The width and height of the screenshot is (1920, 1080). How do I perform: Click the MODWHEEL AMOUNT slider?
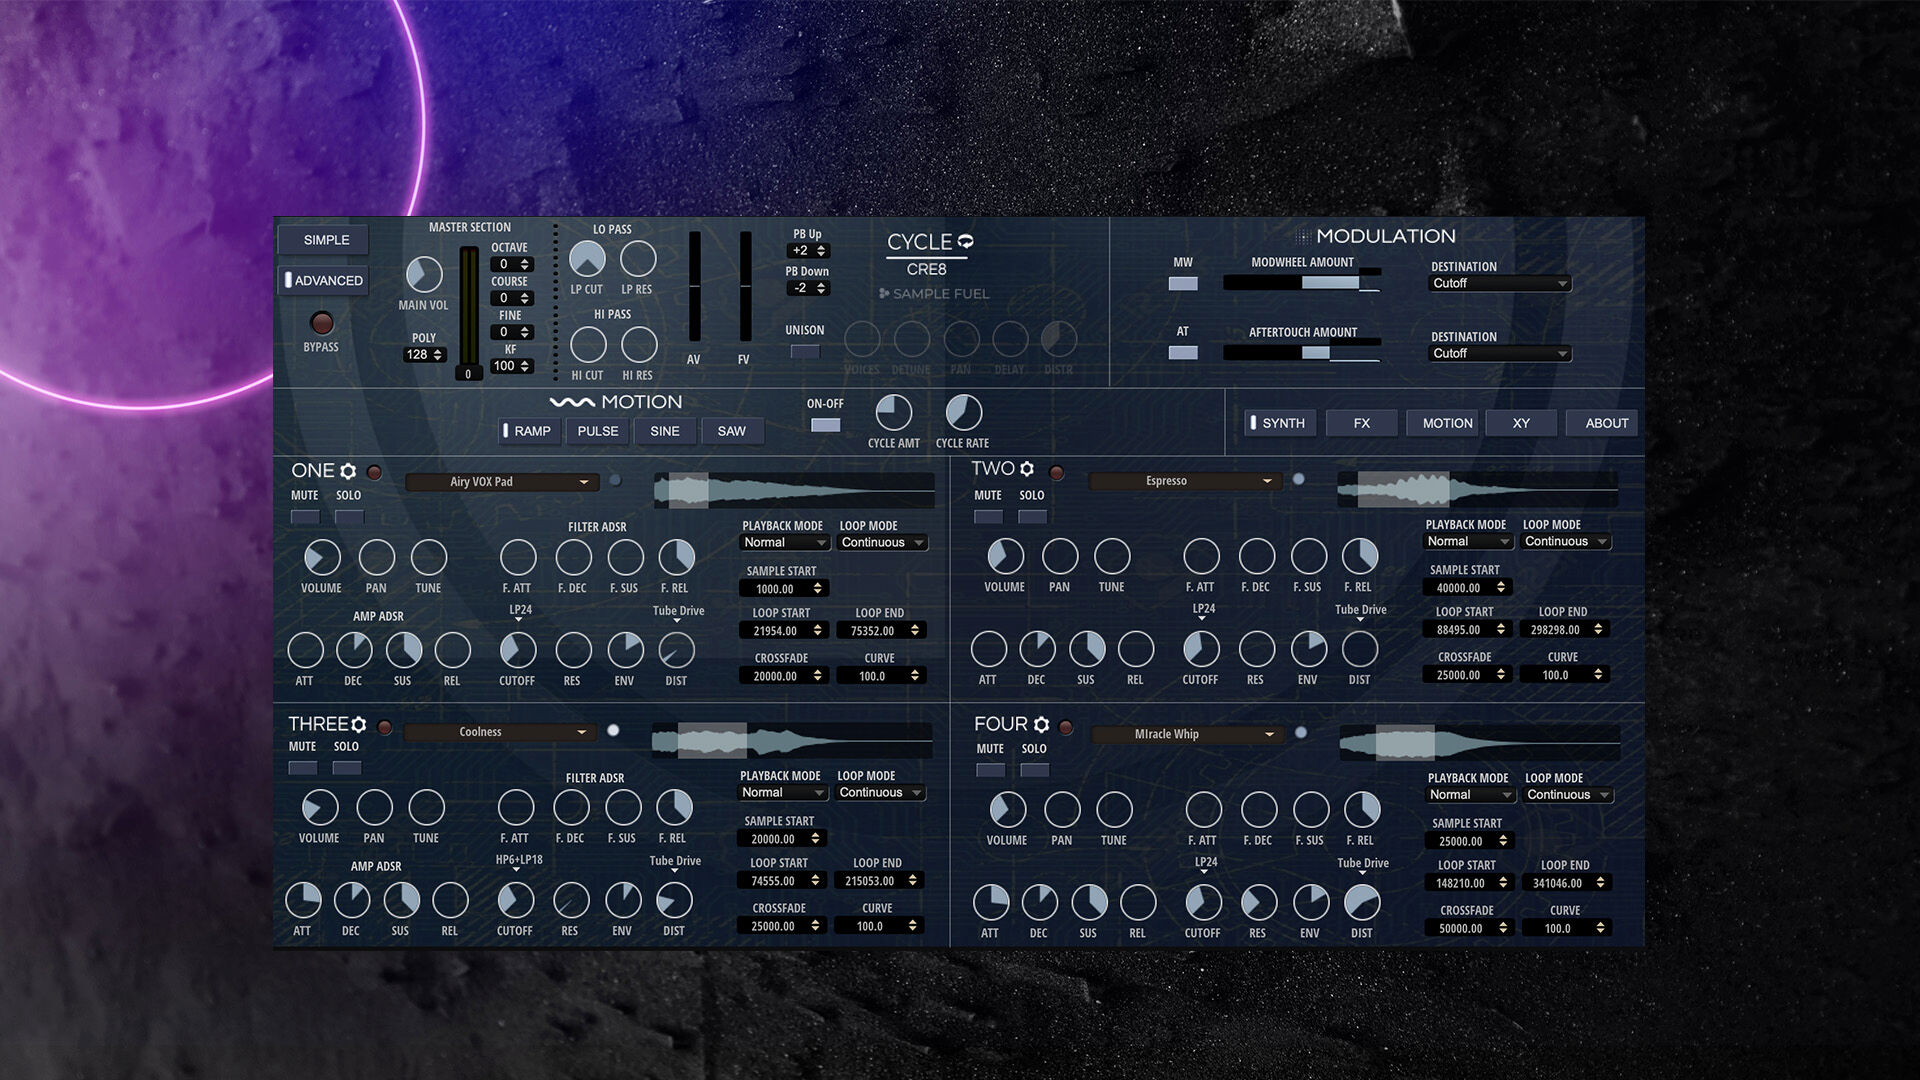tap(1302, 283)
